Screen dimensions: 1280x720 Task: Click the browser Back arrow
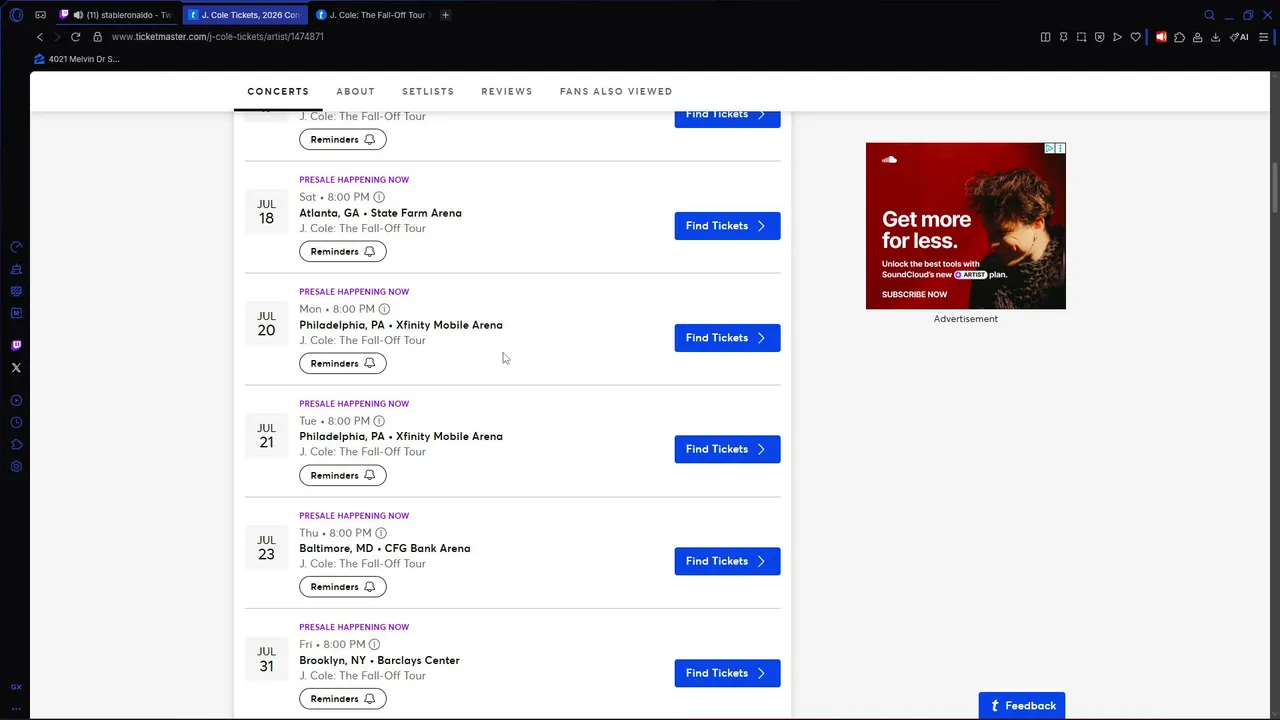tap(40, 37)
